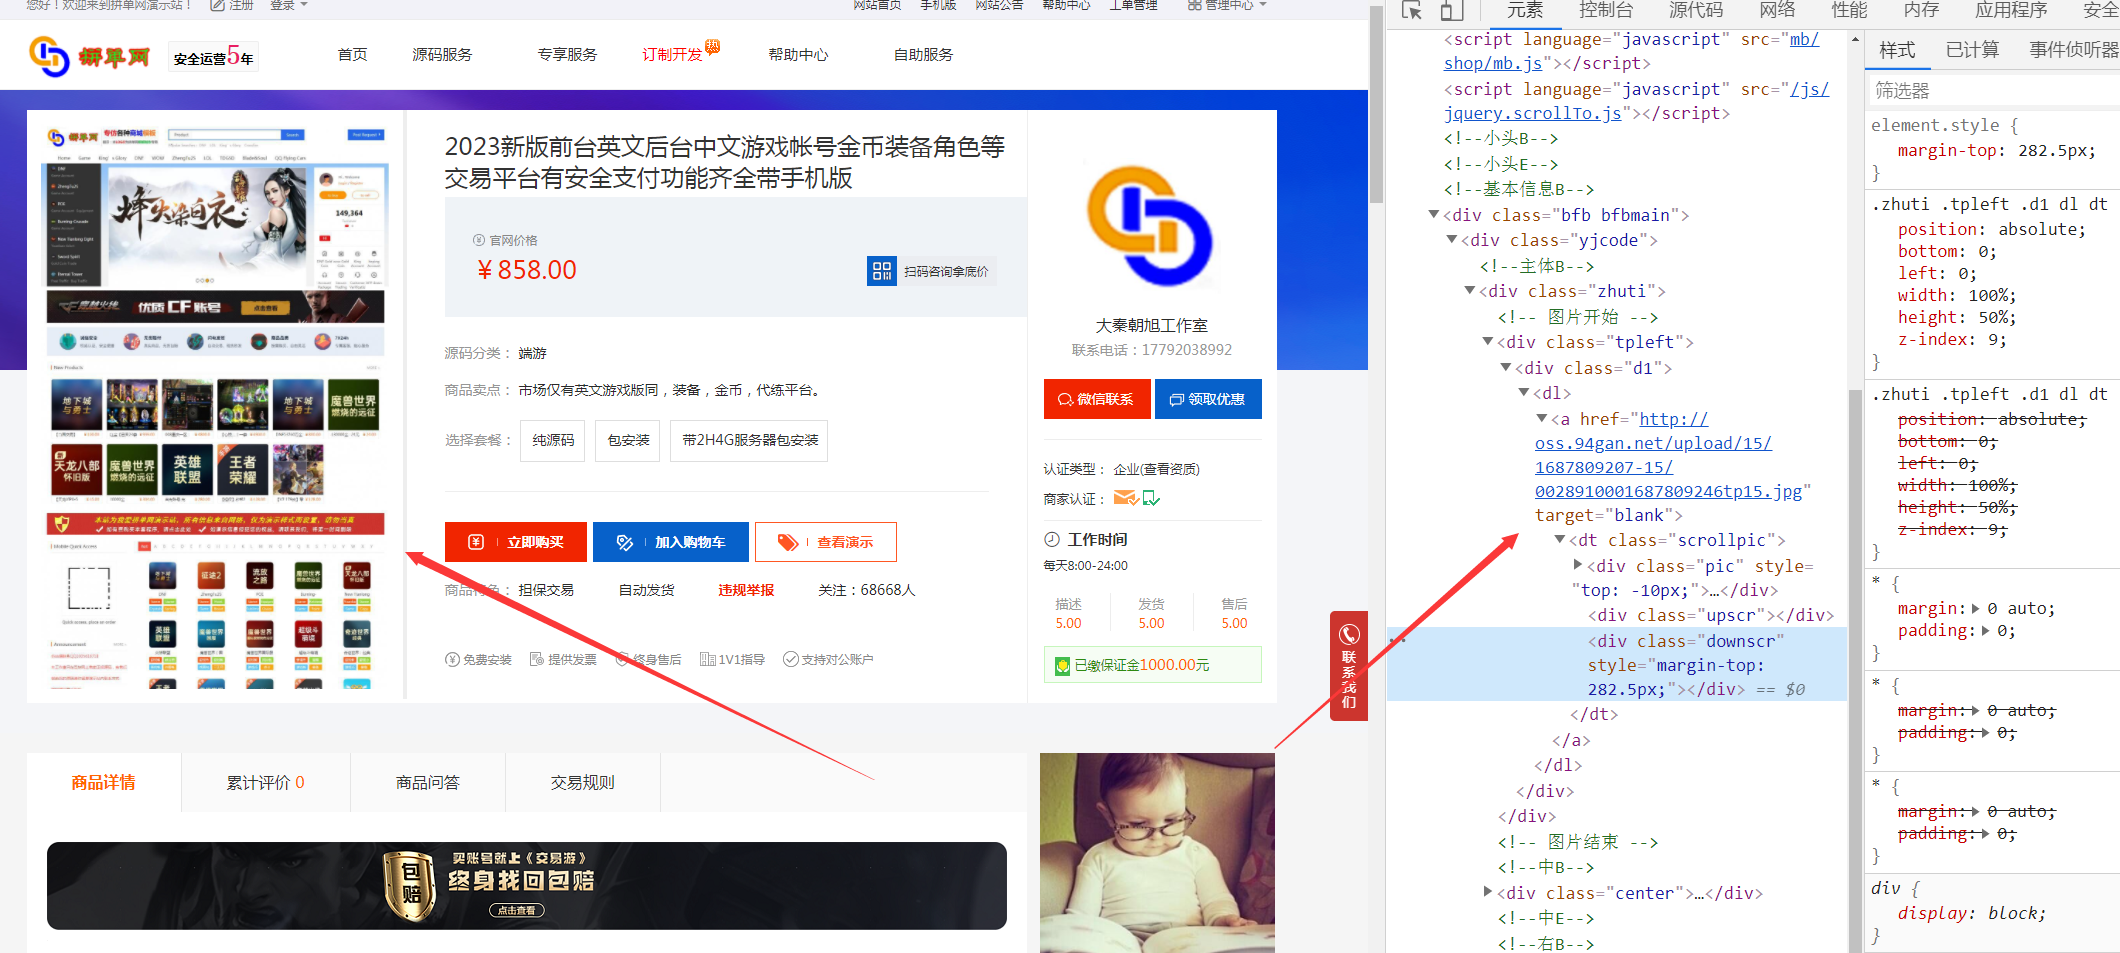
Task: Click the 免费安装 service icon
Action: (x=452, y=659)
